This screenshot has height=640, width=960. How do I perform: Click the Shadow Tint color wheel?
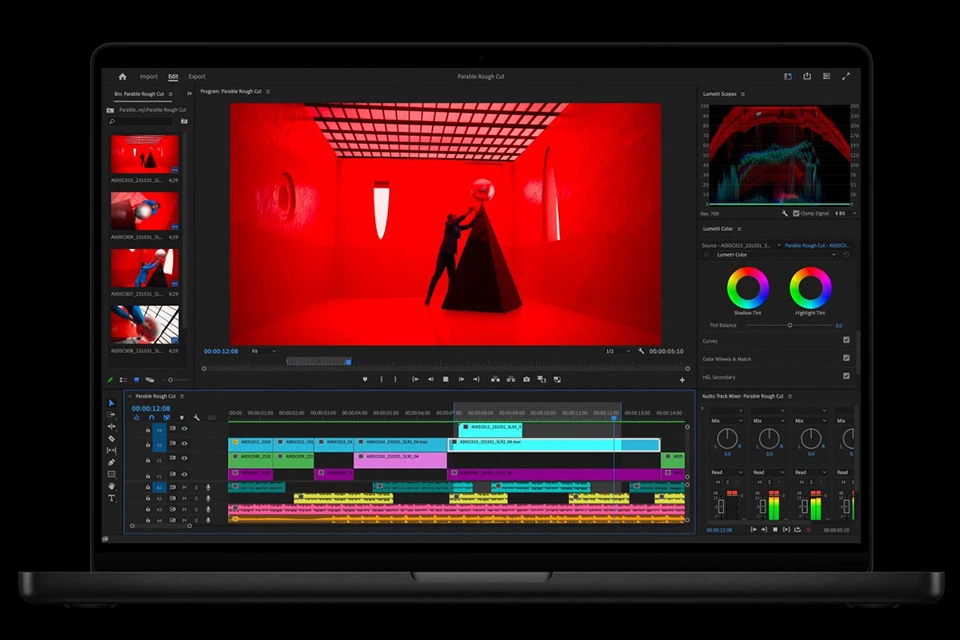747,288
